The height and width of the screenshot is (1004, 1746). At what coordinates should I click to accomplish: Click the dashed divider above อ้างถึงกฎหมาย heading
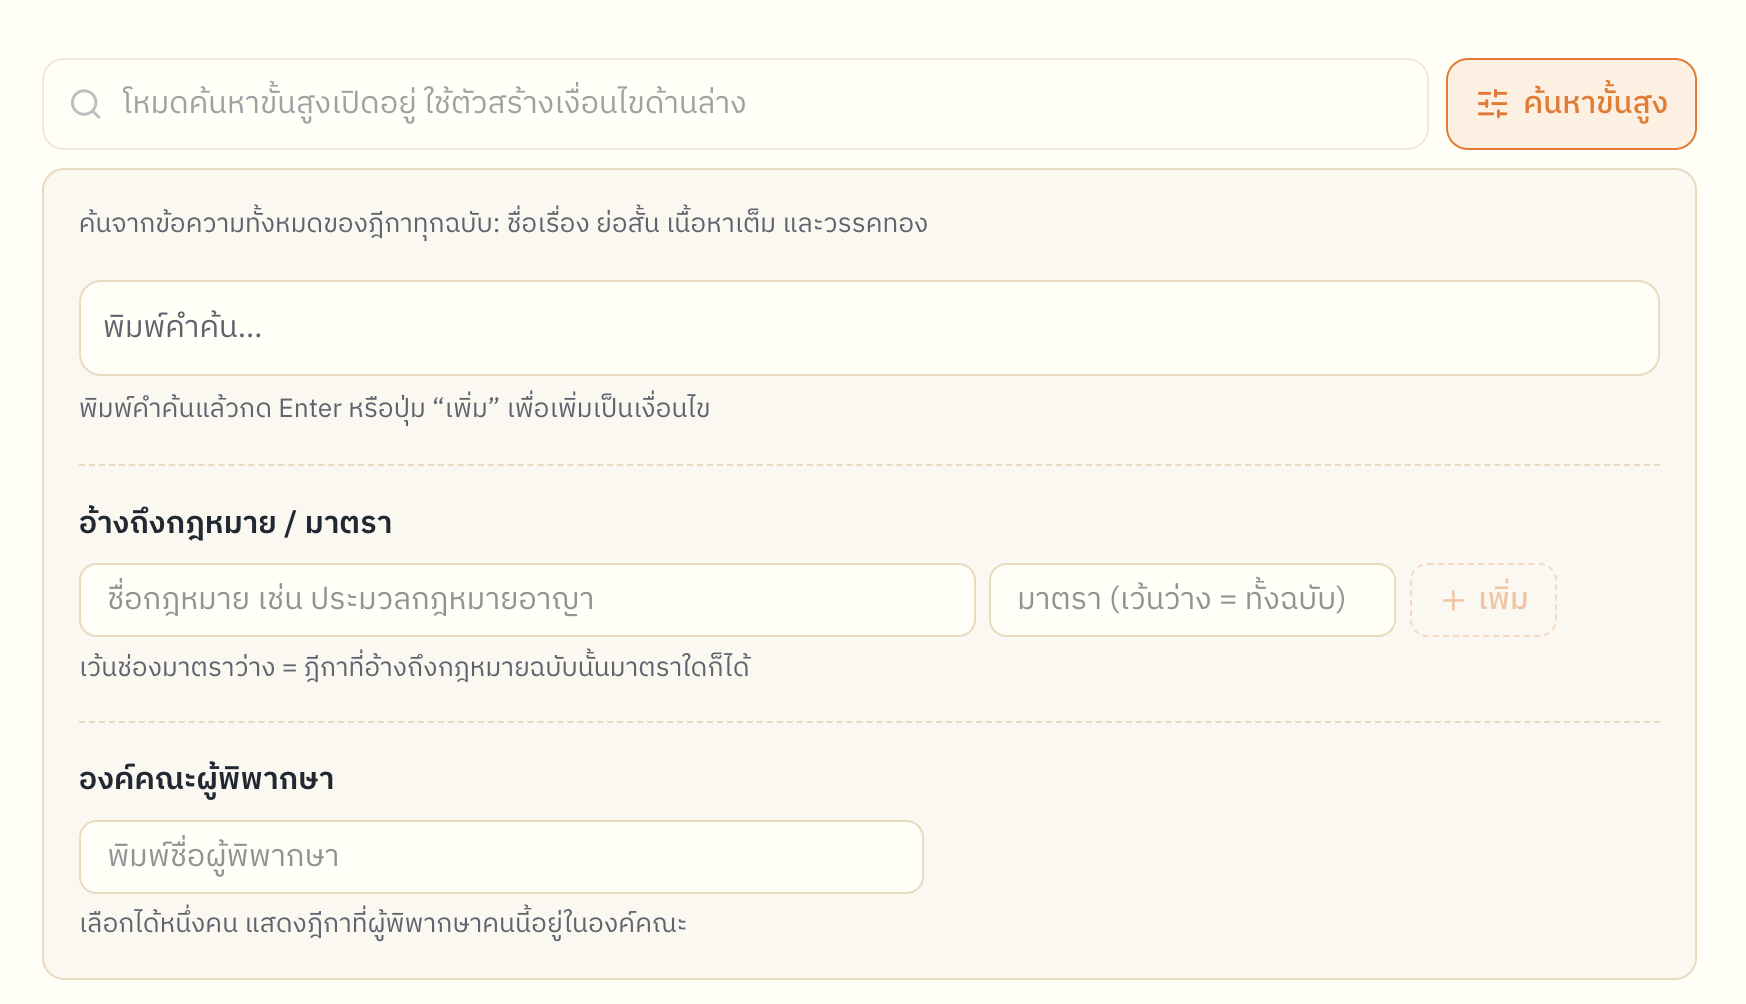[869, 465]
